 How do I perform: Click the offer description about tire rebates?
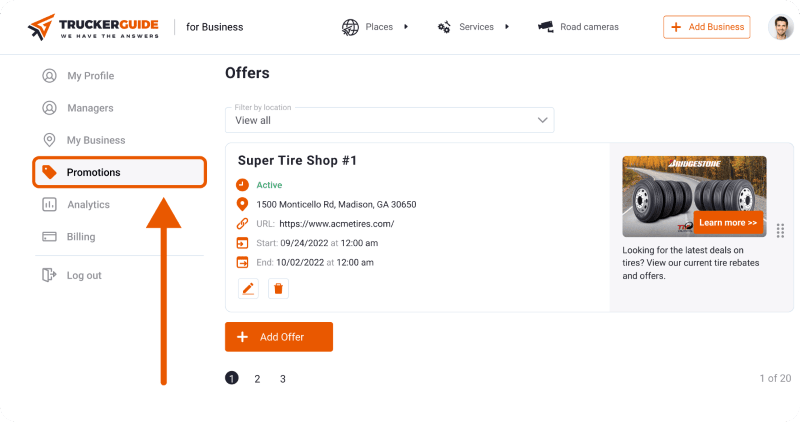(x=691, y=263)
